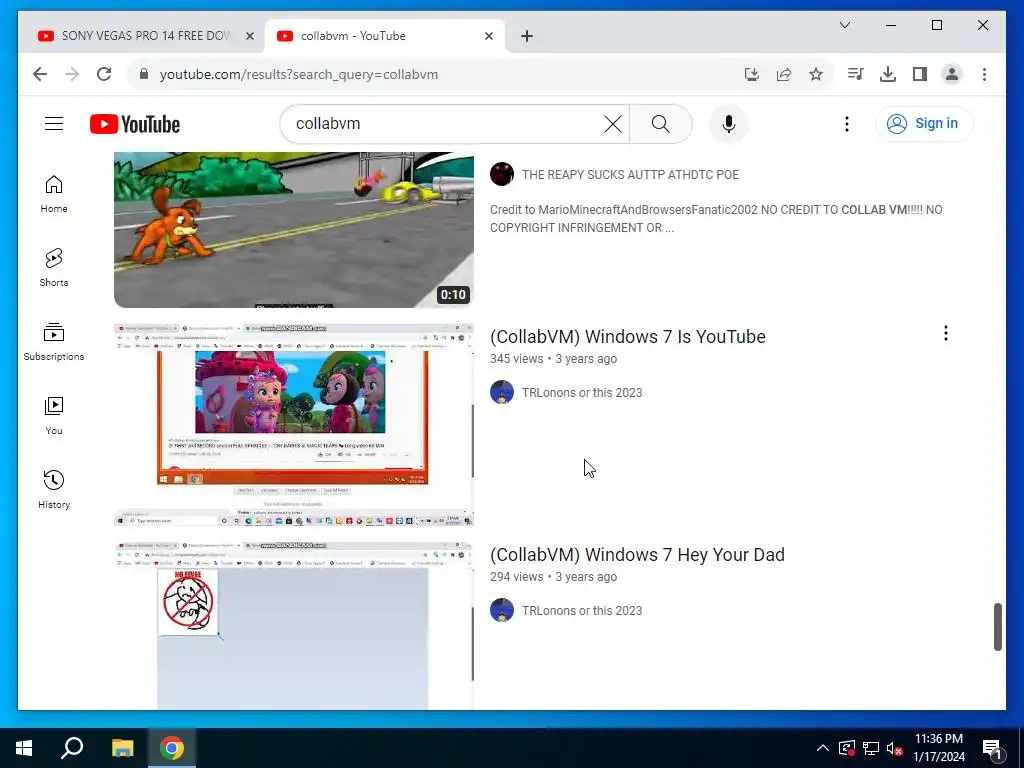Open Windows 7 Is YouTube thumbnail
This screenshot has width=1024, height=768.
click(294, 424)
